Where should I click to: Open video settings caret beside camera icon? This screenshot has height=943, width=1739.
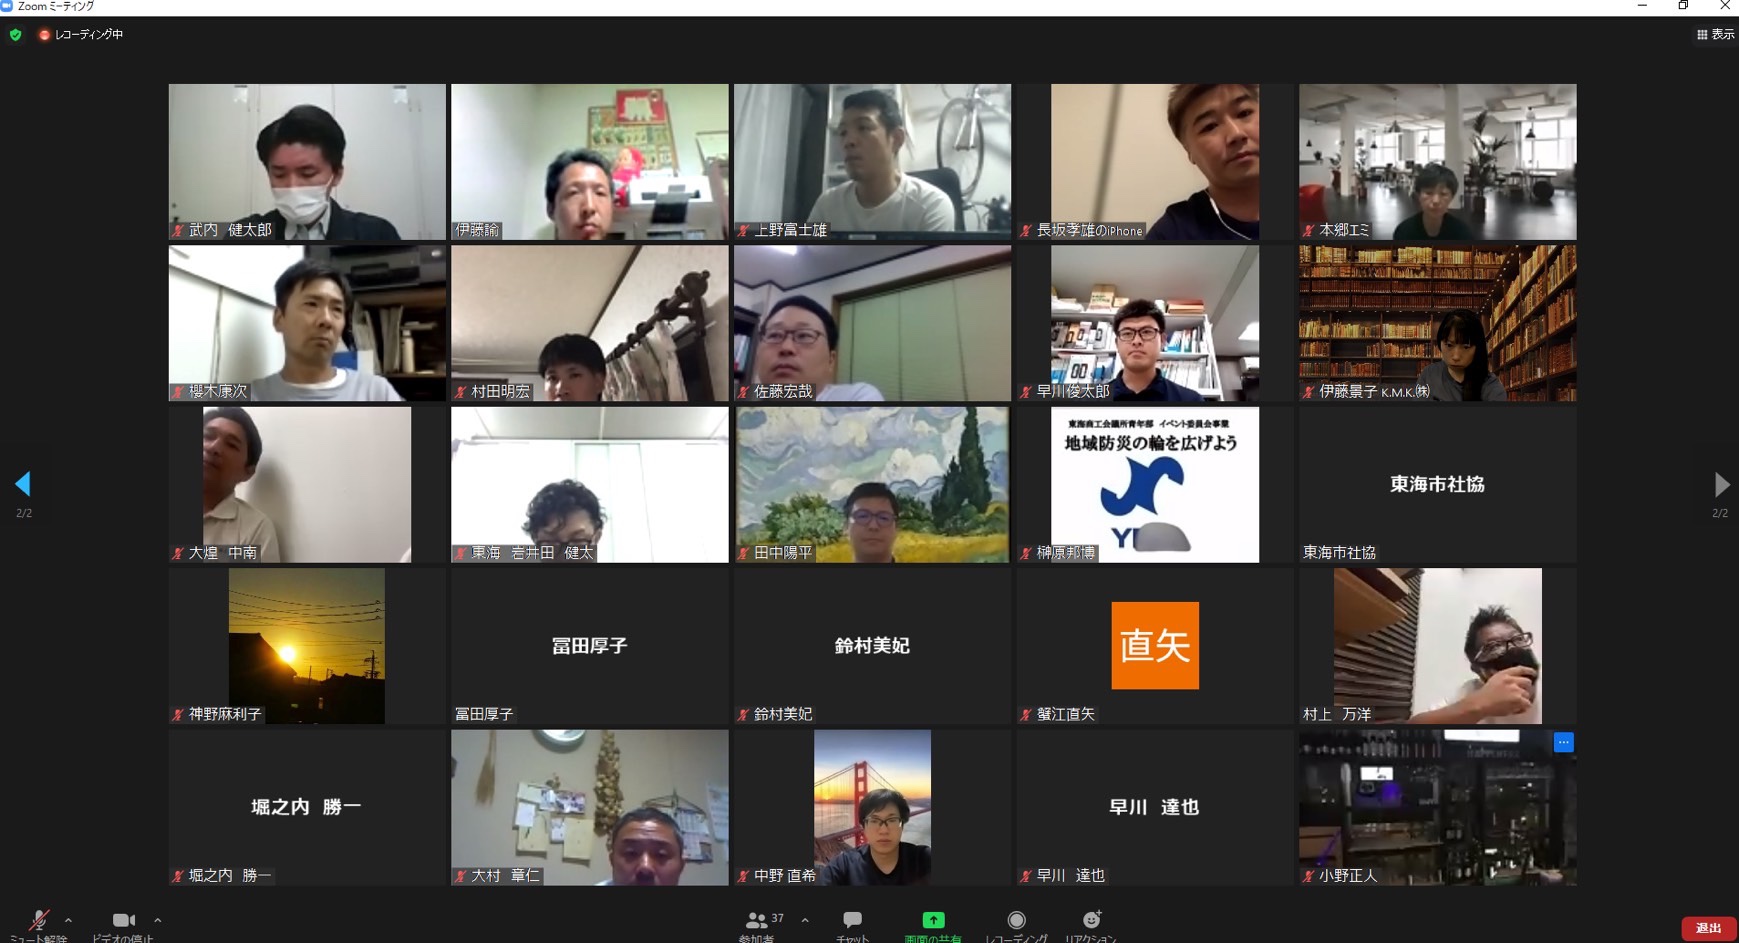tap(157, 921)
